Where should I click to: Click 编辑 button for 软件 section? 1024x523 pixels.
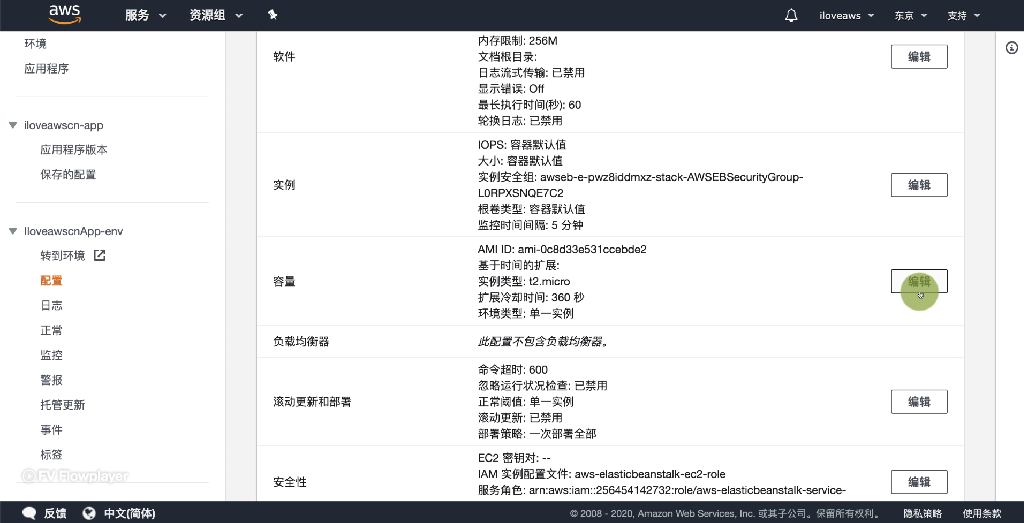[919, 57]
